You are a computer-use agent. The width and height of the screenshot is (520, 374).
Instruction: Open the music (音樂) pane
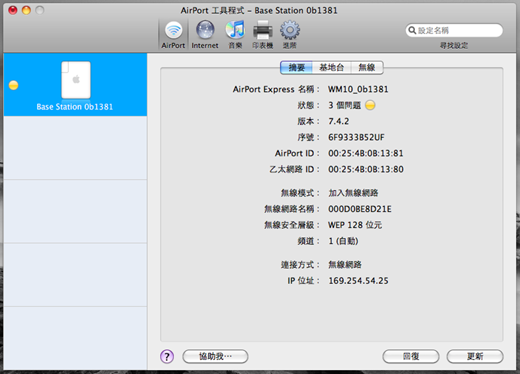point(235,35)
